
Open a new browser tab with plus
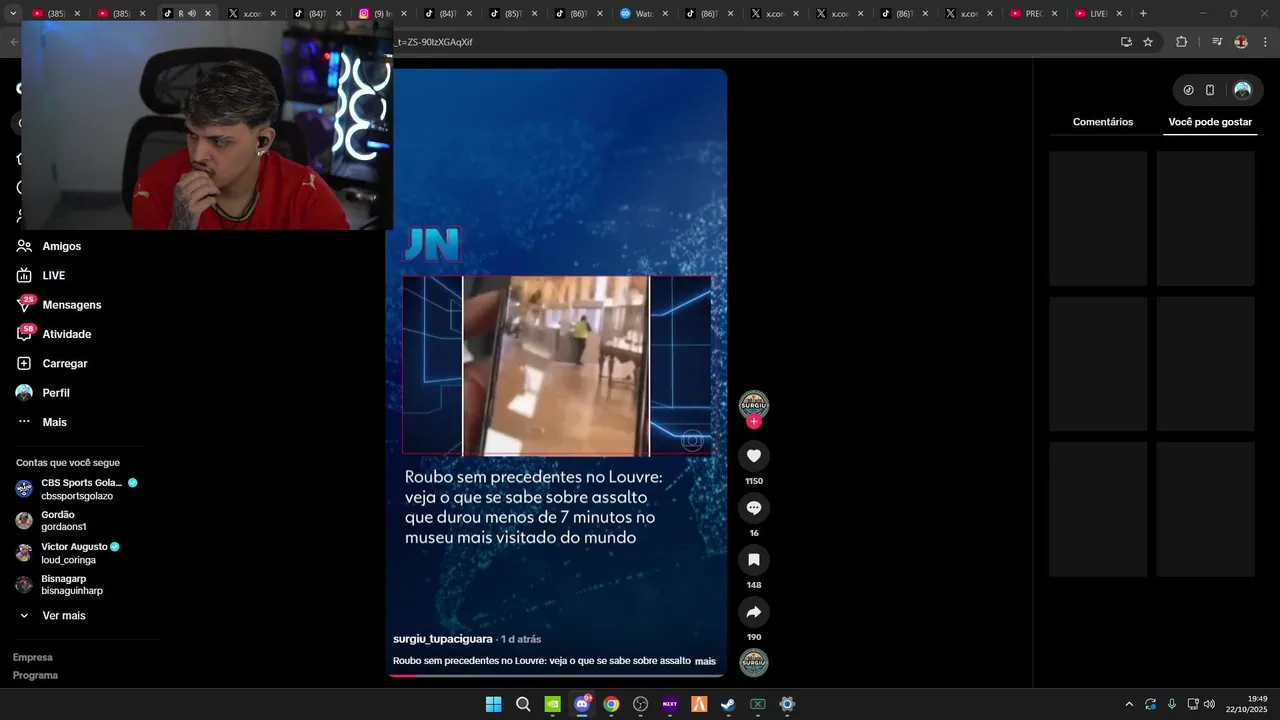click(x=1143, y=14)
